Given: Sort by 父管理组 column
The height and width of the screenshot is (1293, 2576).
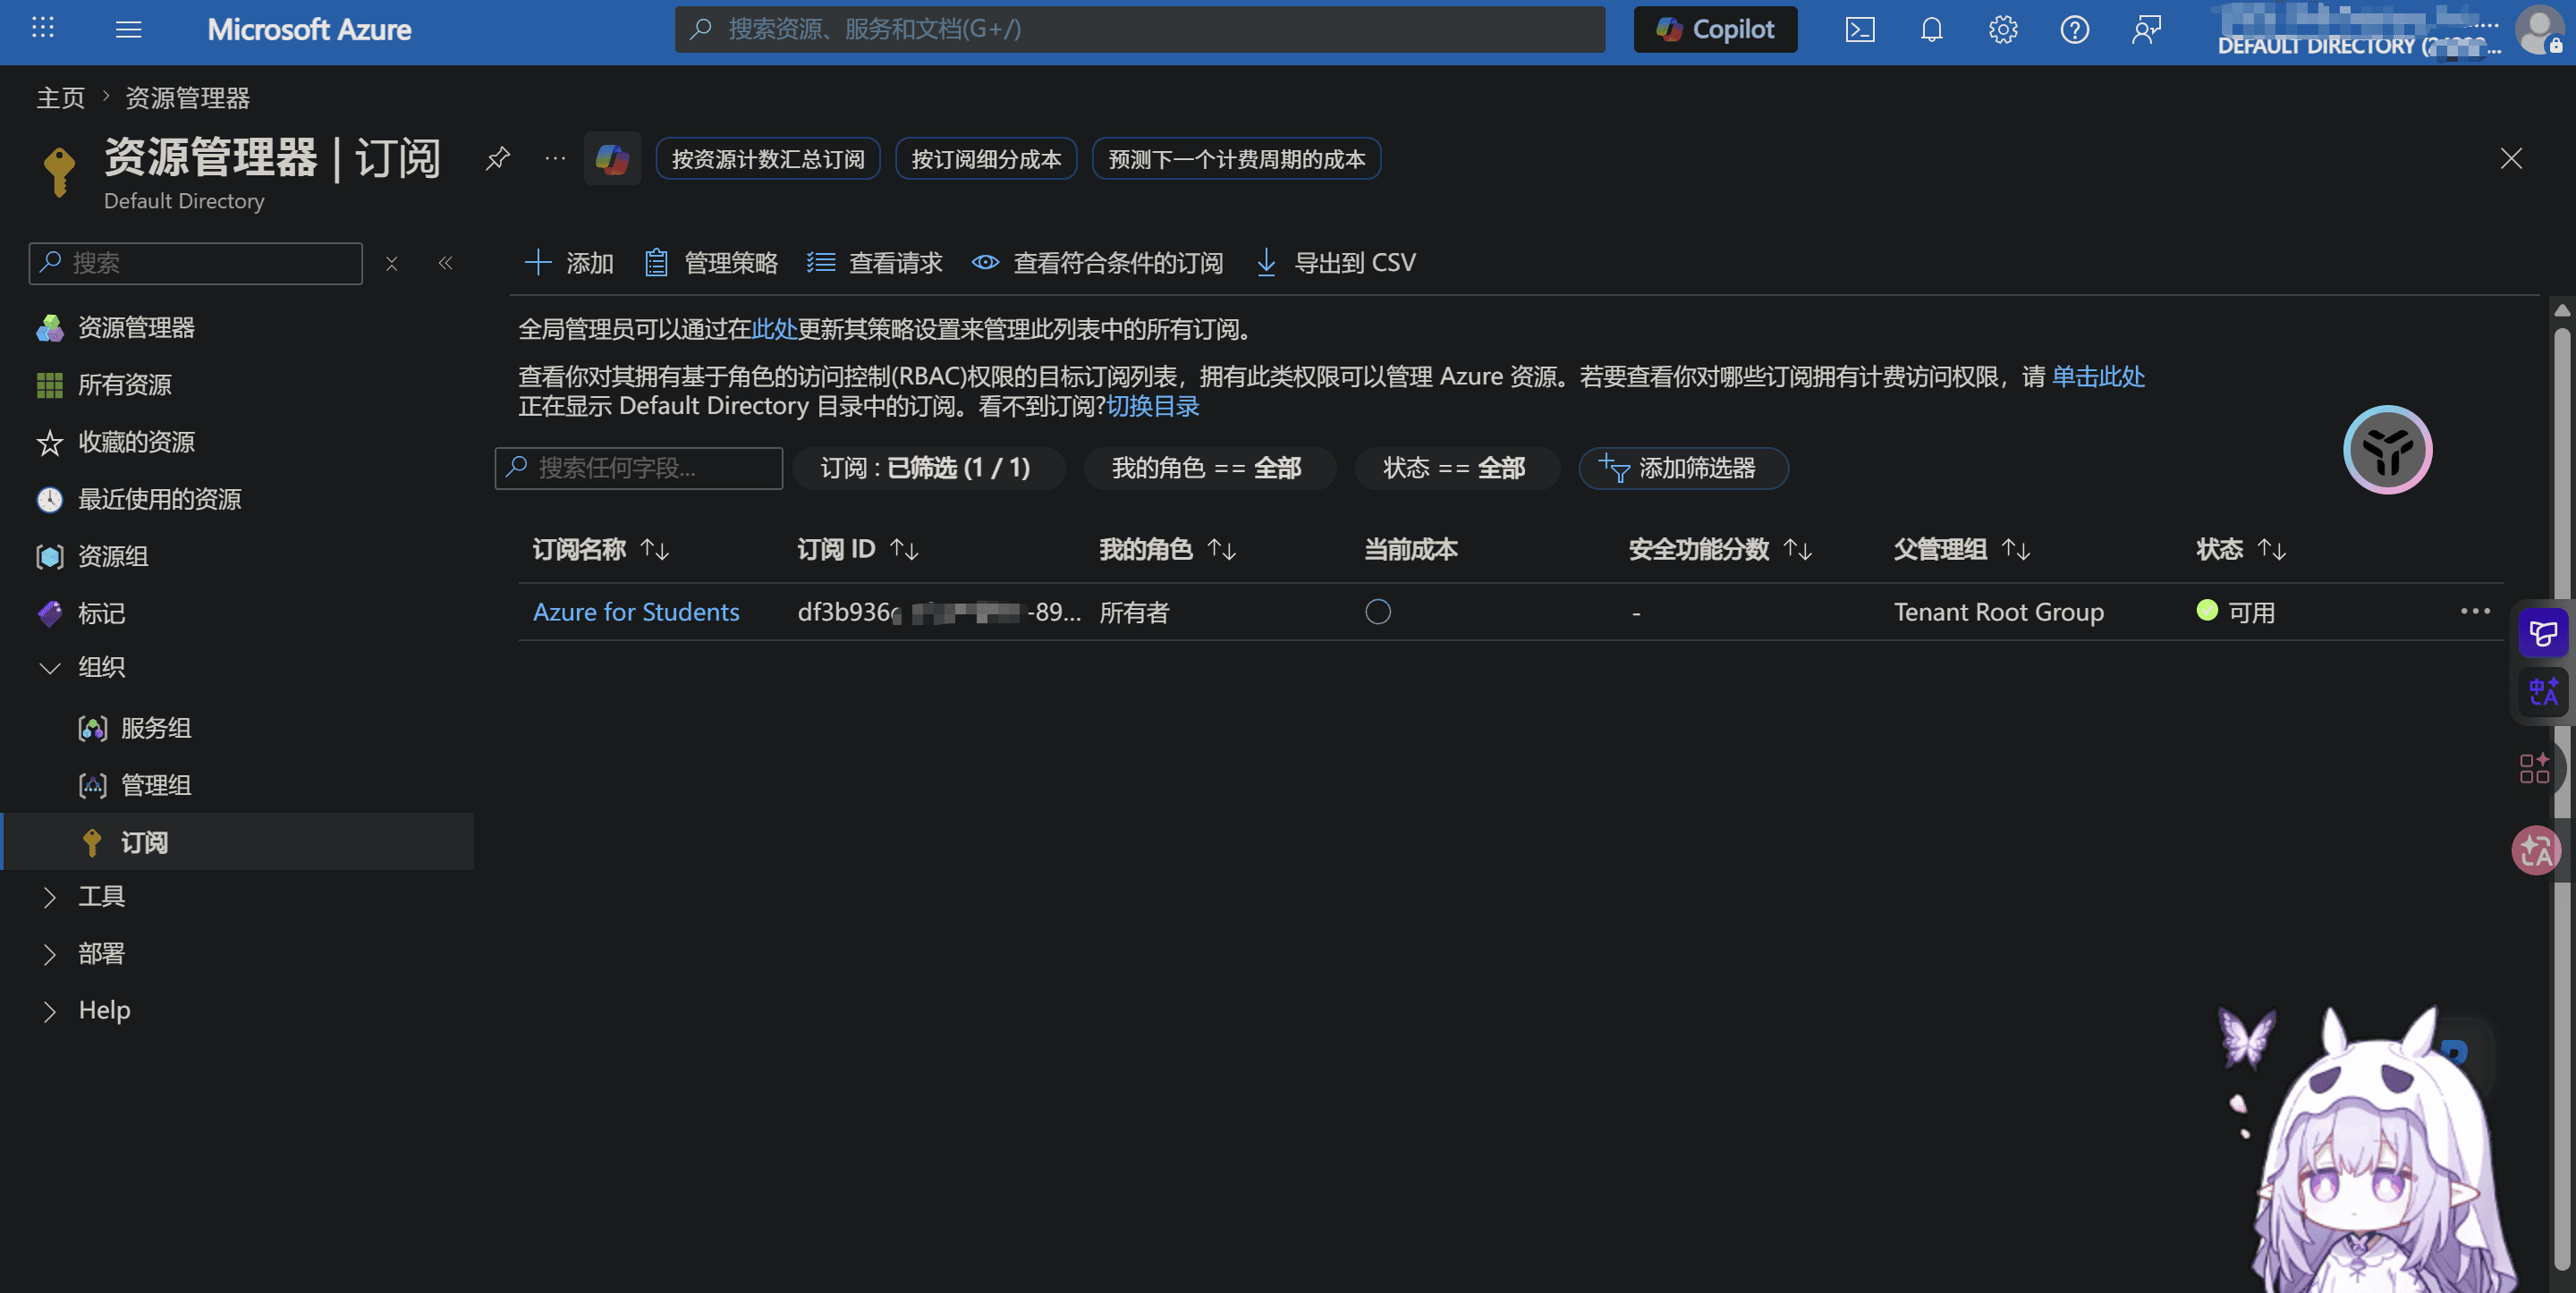Looking at the screenshot, I should [1961, 549].
